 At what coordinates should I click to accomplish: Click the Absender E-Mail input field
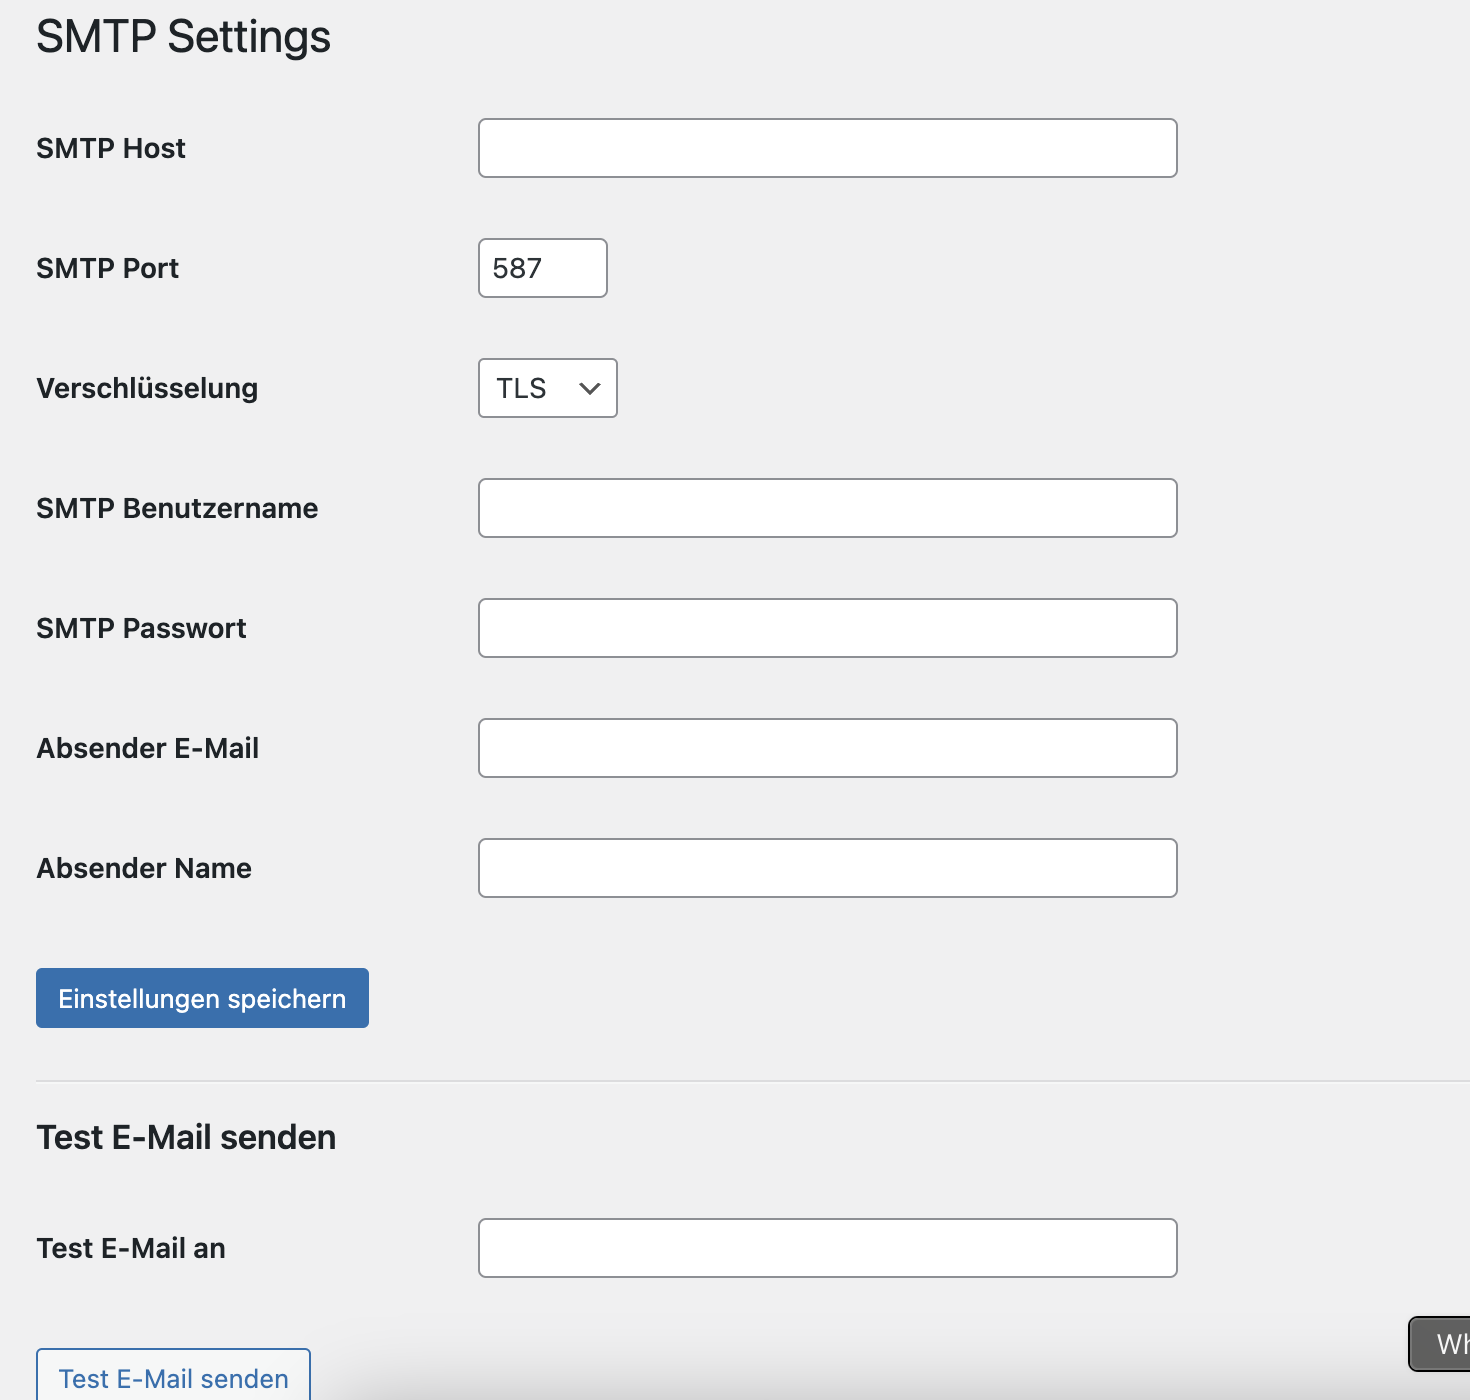coord(827,748)
